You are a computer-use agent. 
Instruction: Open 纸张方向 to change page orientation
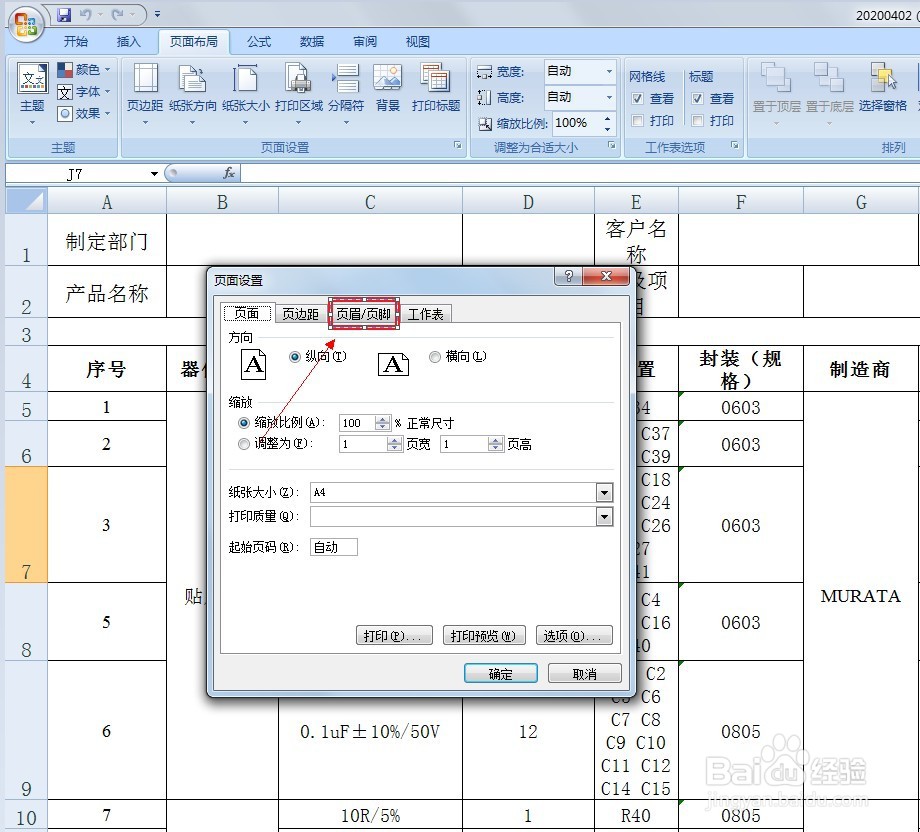(x=190, y=85)
